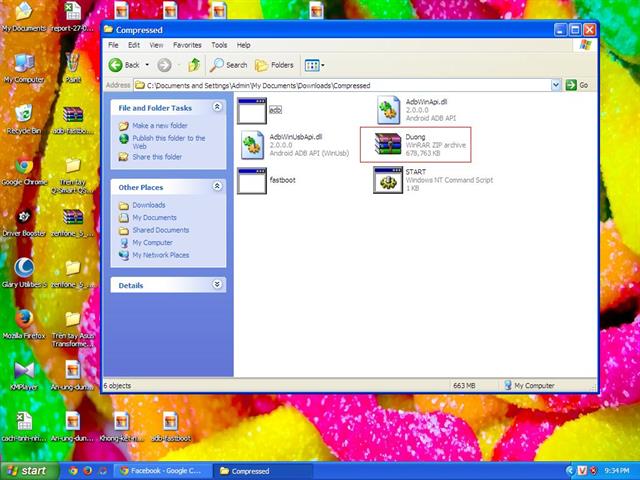This screenshot has height=480, width=640.
Task: Open the Windows start menu
Action: [x=28, y=471]
